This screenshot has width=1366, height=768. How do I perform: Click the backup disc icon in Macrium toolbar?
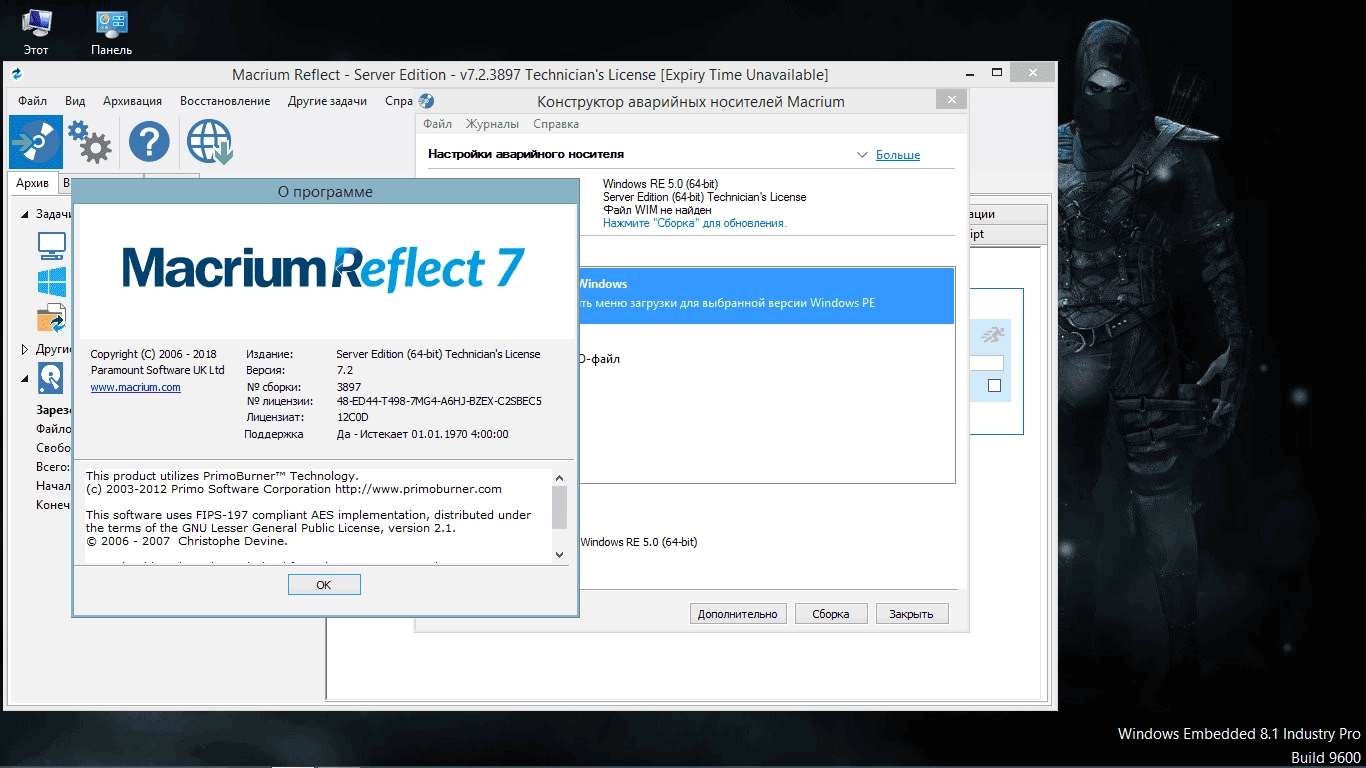[36, 142]
